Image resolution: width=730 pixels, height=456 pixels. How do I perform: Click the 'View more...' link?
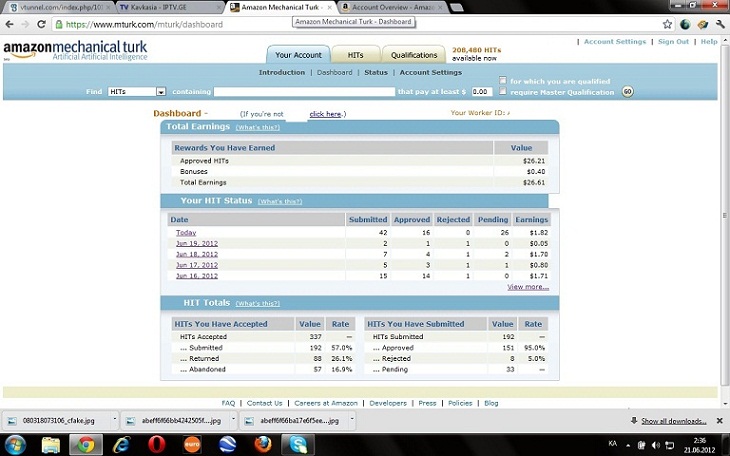(x=527, y=286)
